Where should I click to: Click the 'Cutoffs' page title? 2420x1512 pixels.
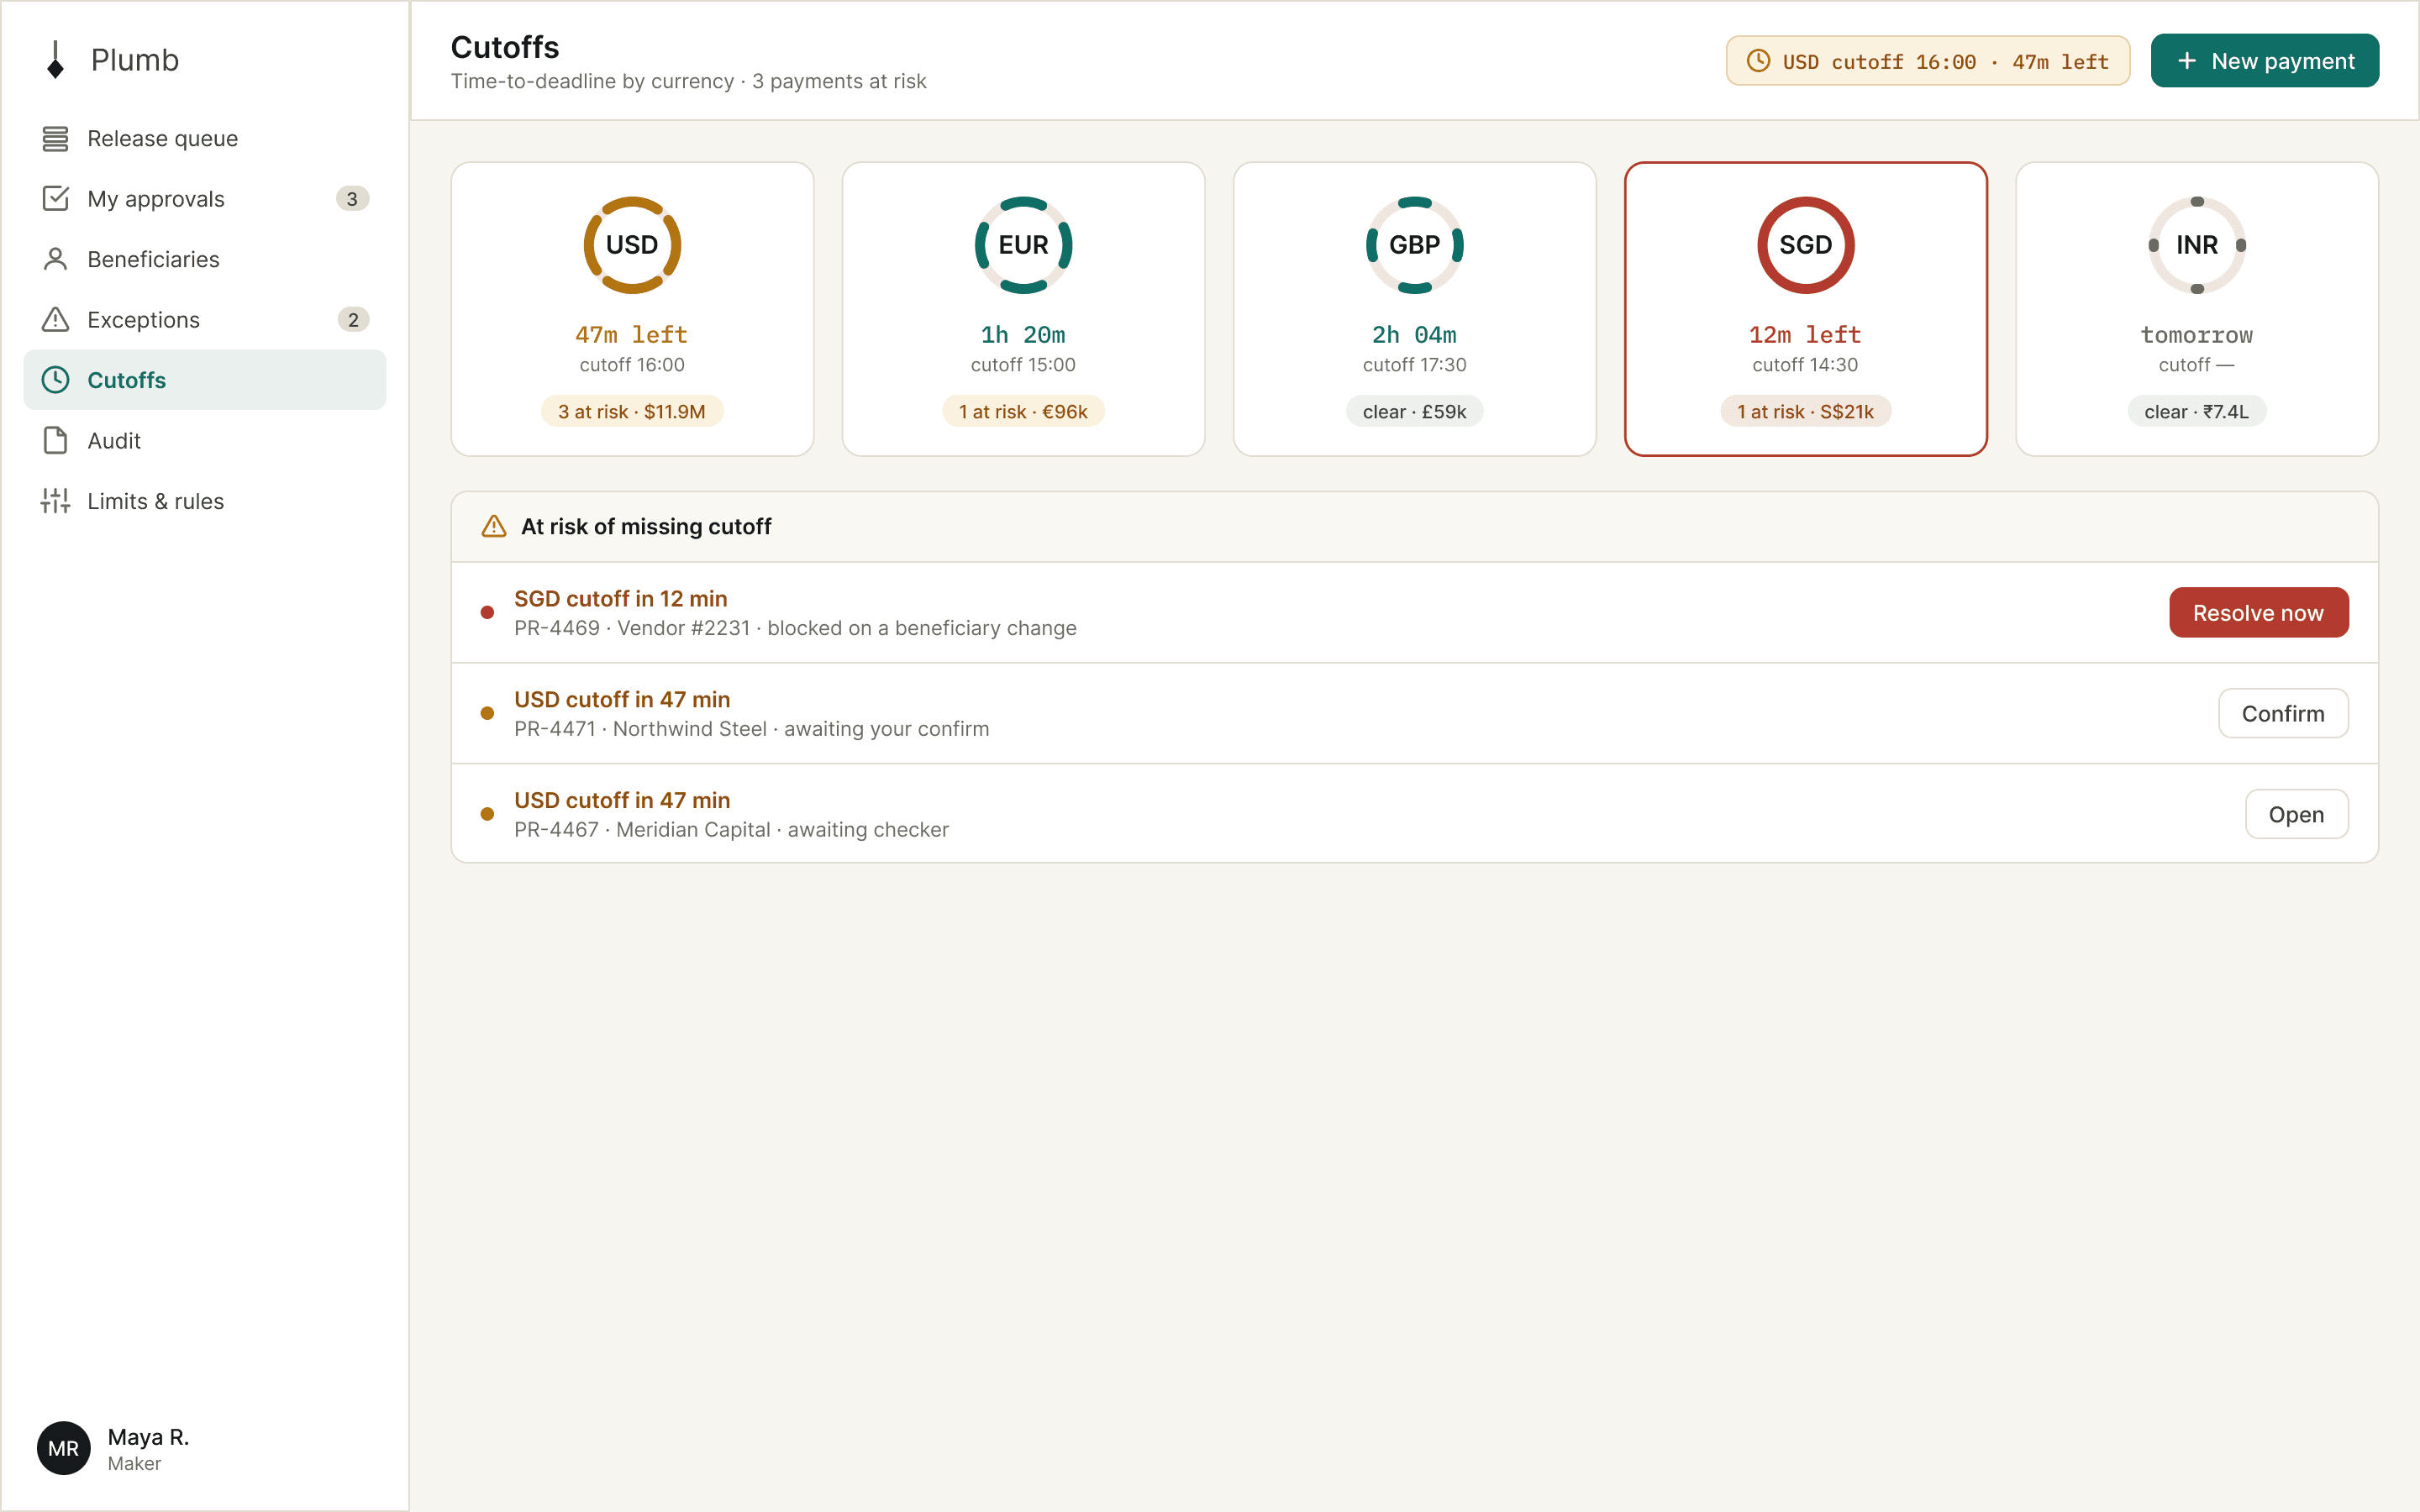click(505, 47)
